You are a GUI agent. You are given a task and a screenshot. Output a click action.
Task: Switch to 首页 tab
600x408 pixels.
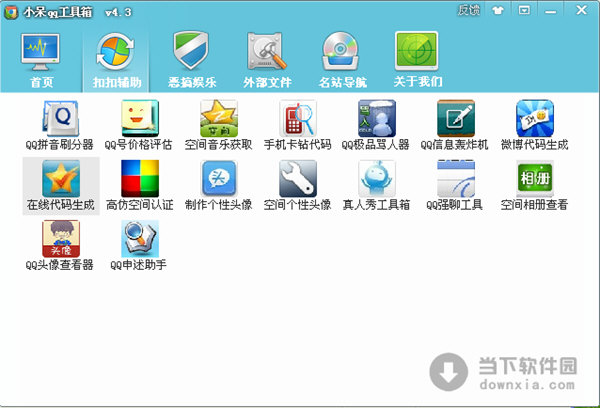coord(41,60)
